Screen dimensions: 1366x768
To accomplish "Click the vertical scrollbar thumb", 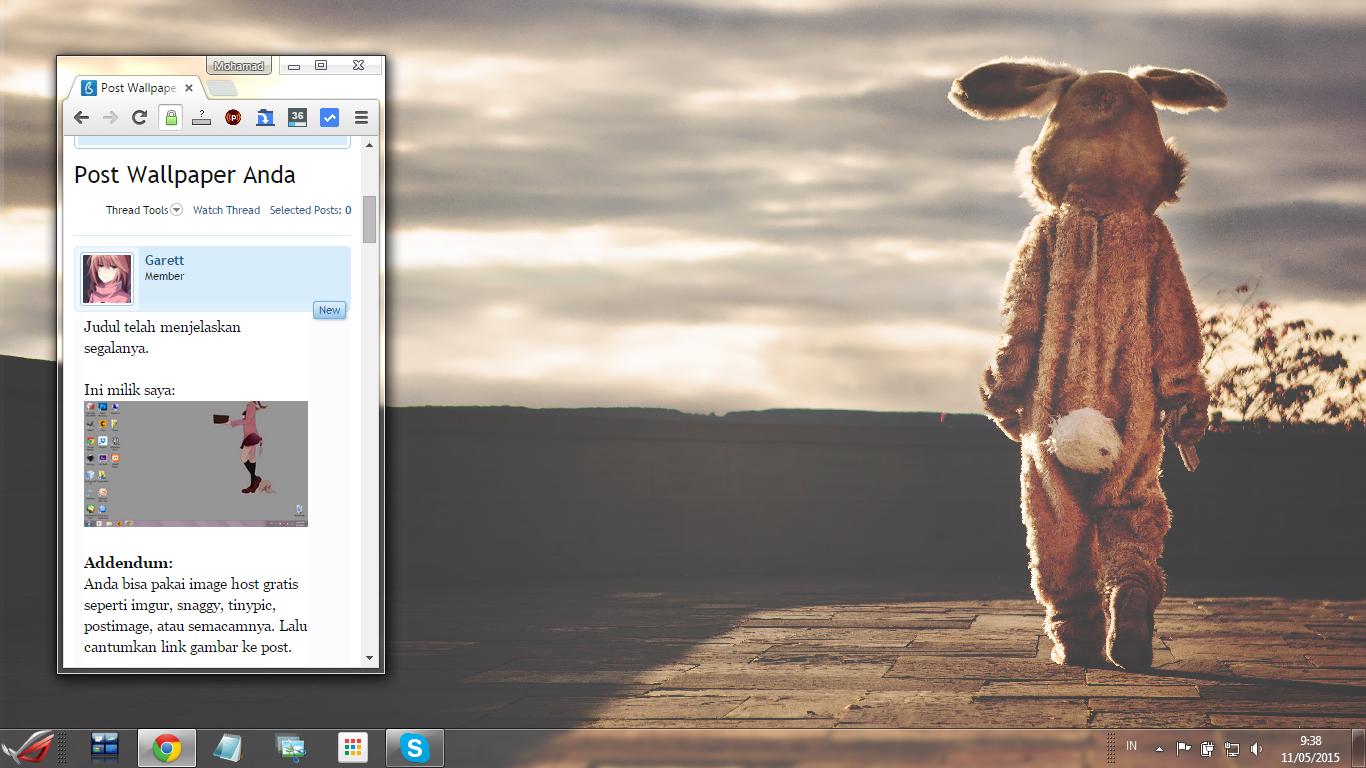I will 369,219.
